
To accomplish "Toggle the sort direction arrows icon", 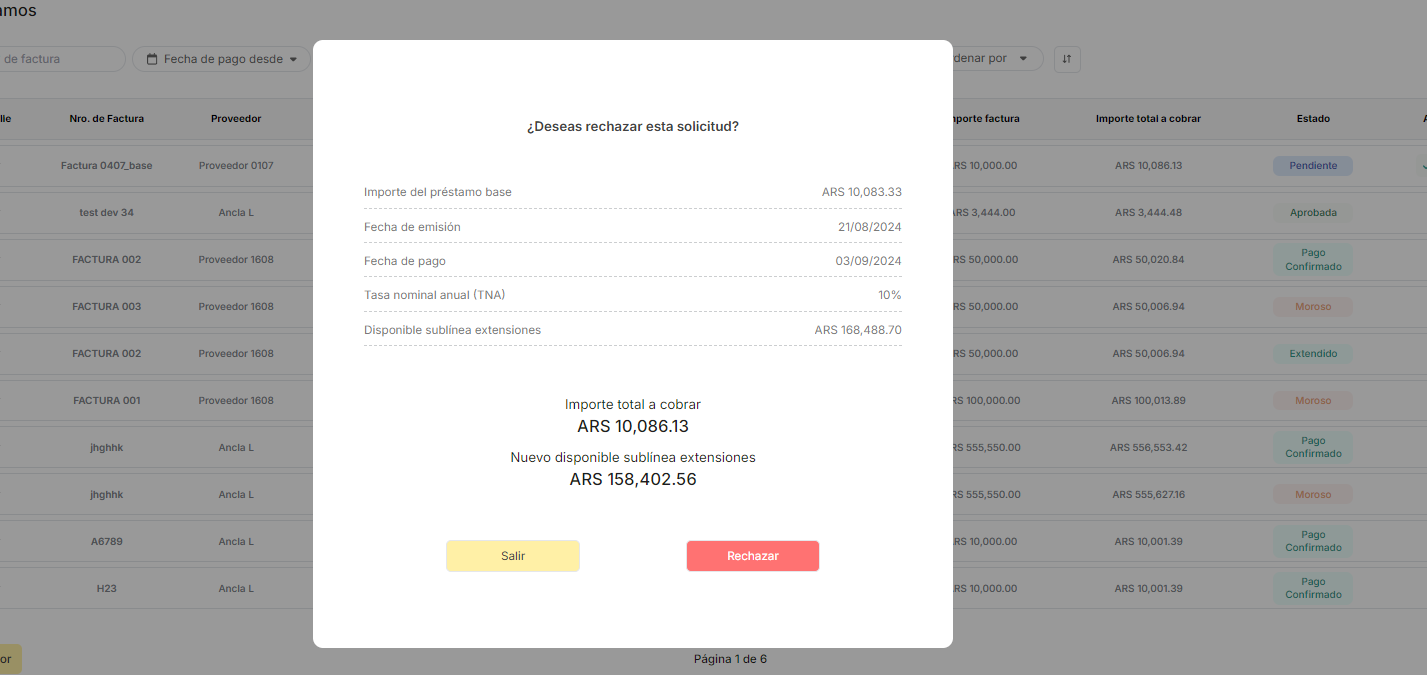I will (x=1067, y=59).
